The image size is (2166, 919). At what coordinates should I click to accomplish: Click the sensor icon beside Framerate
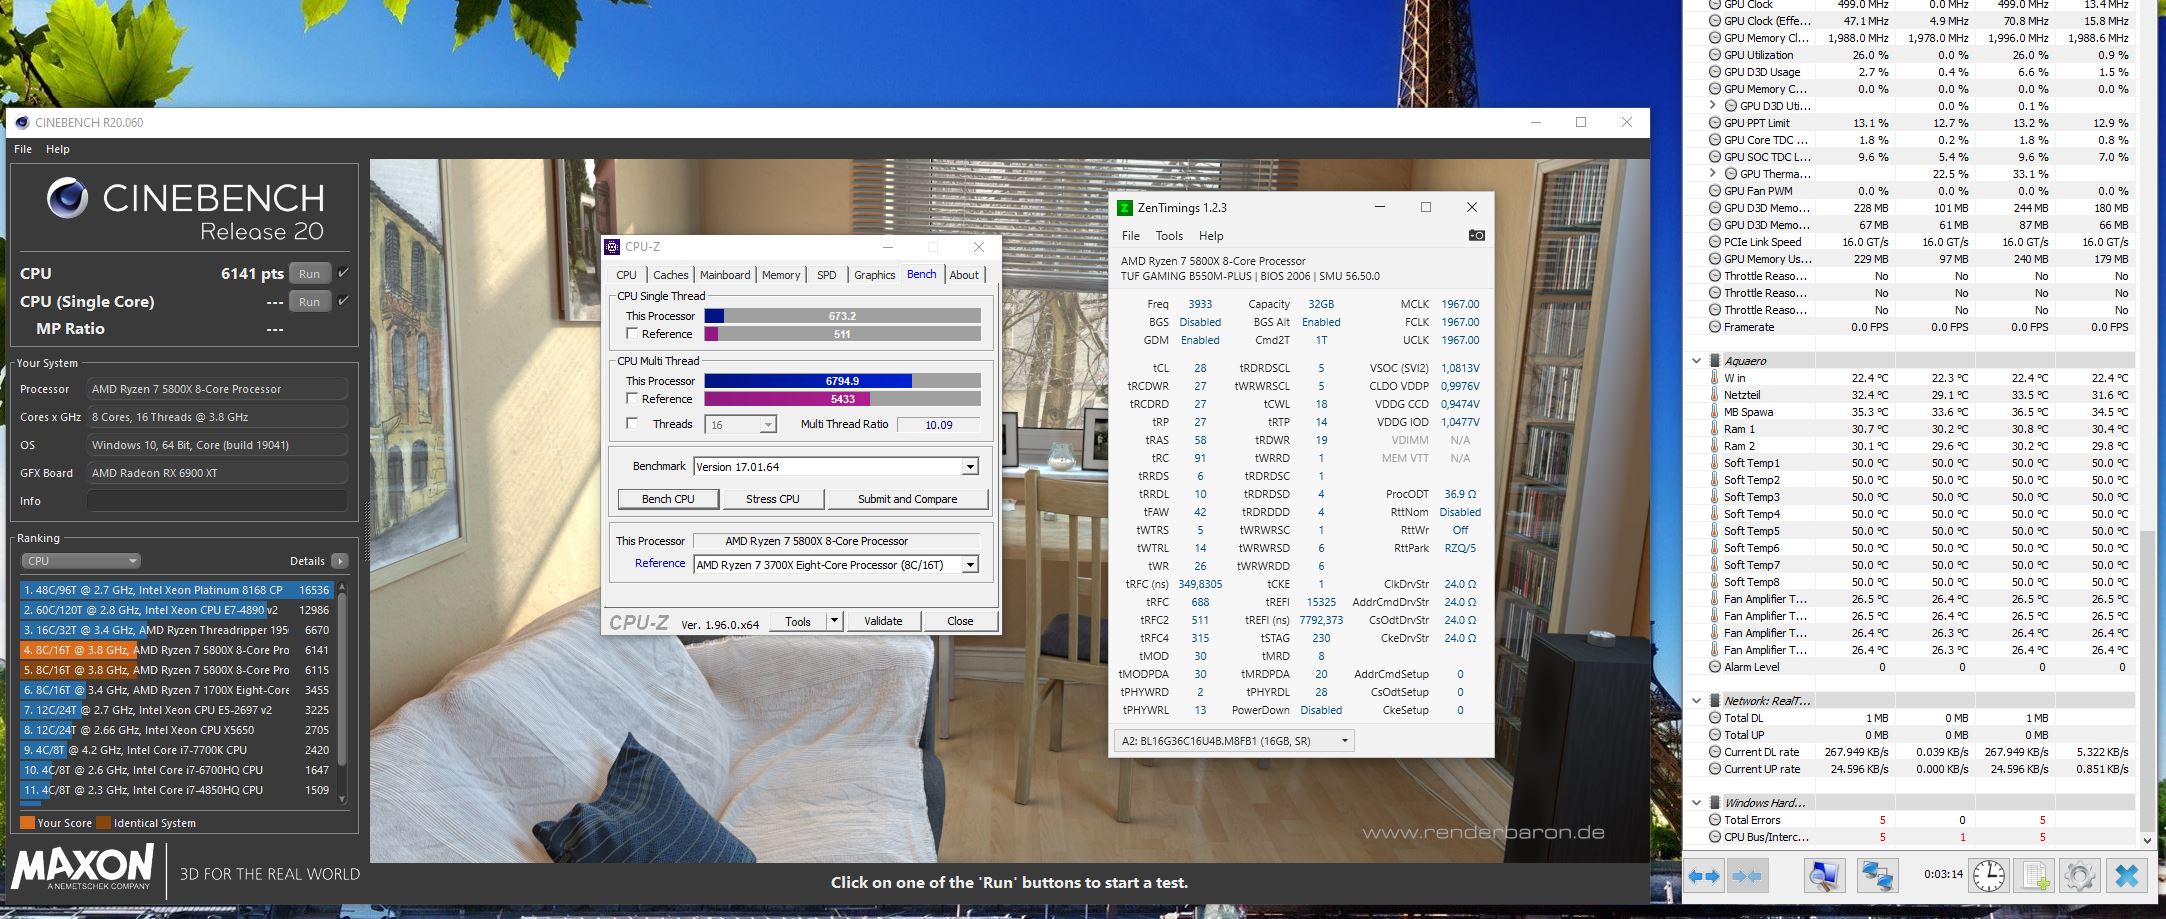[1715, 327]
